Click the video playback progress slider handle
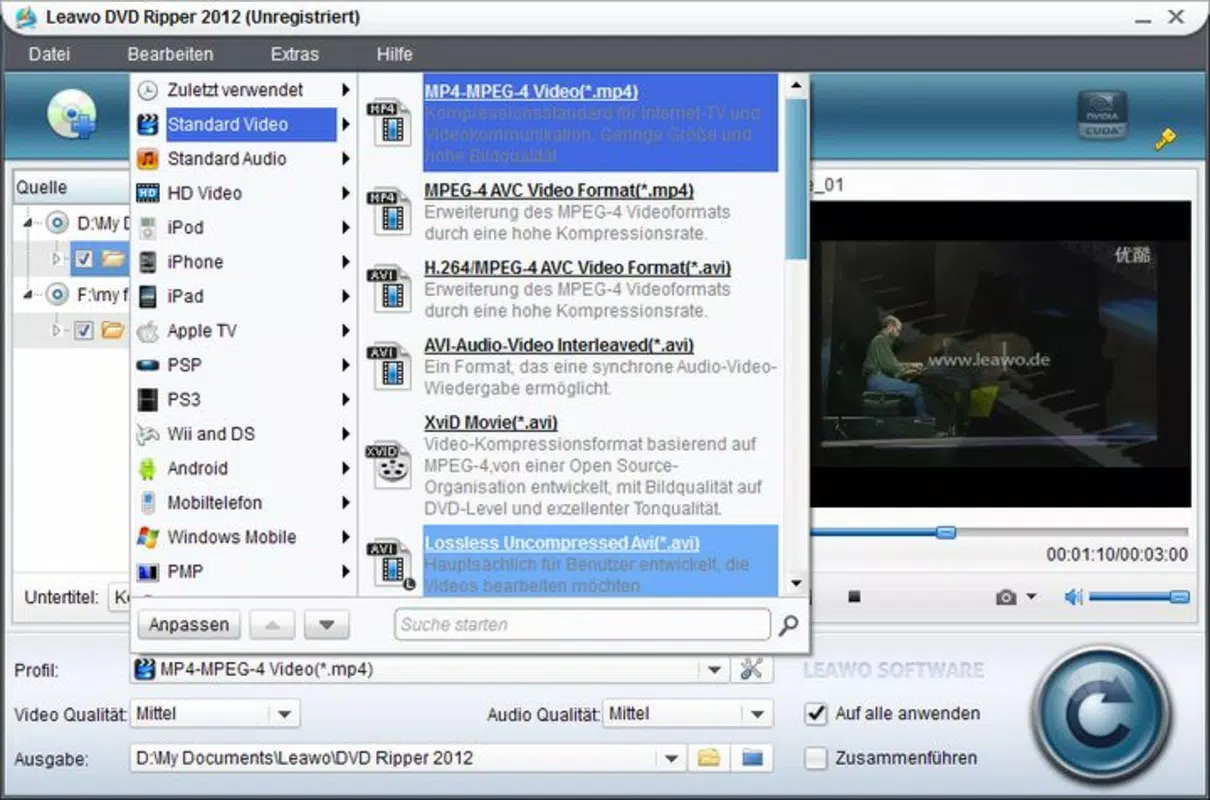 pyautogui.click(x=945, y=532)
